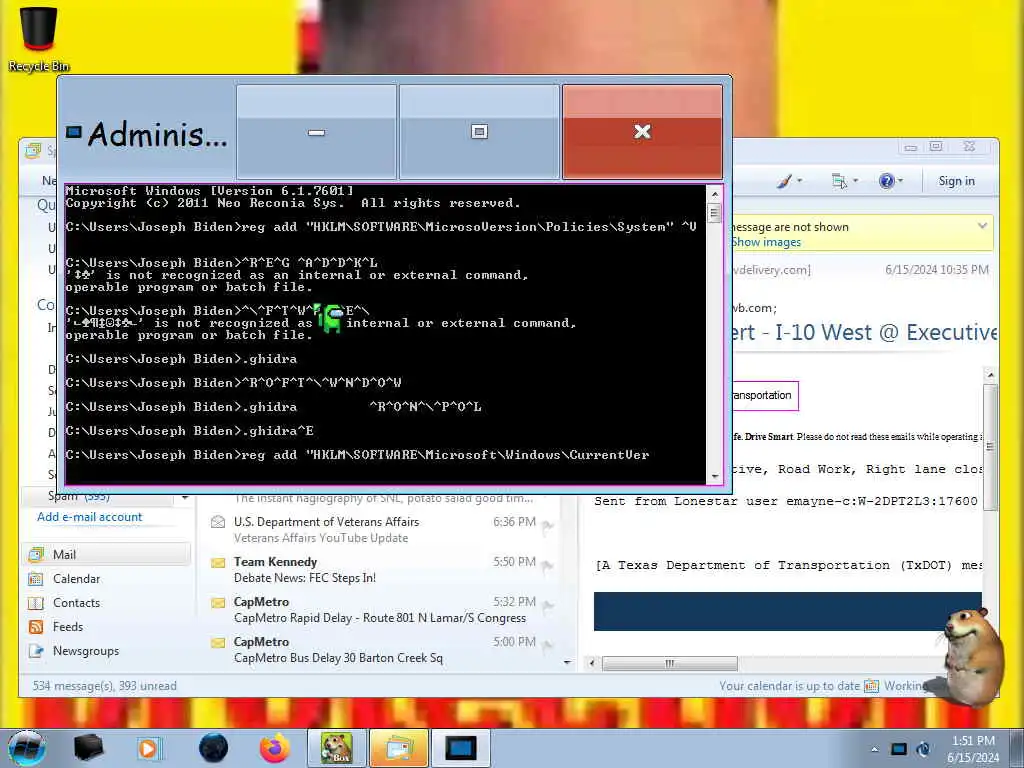Click up arrow of reading pane vertical scrollbar
Image resolution: width=1024 pixels, height=768 pixels.
(x=990, y=375)
